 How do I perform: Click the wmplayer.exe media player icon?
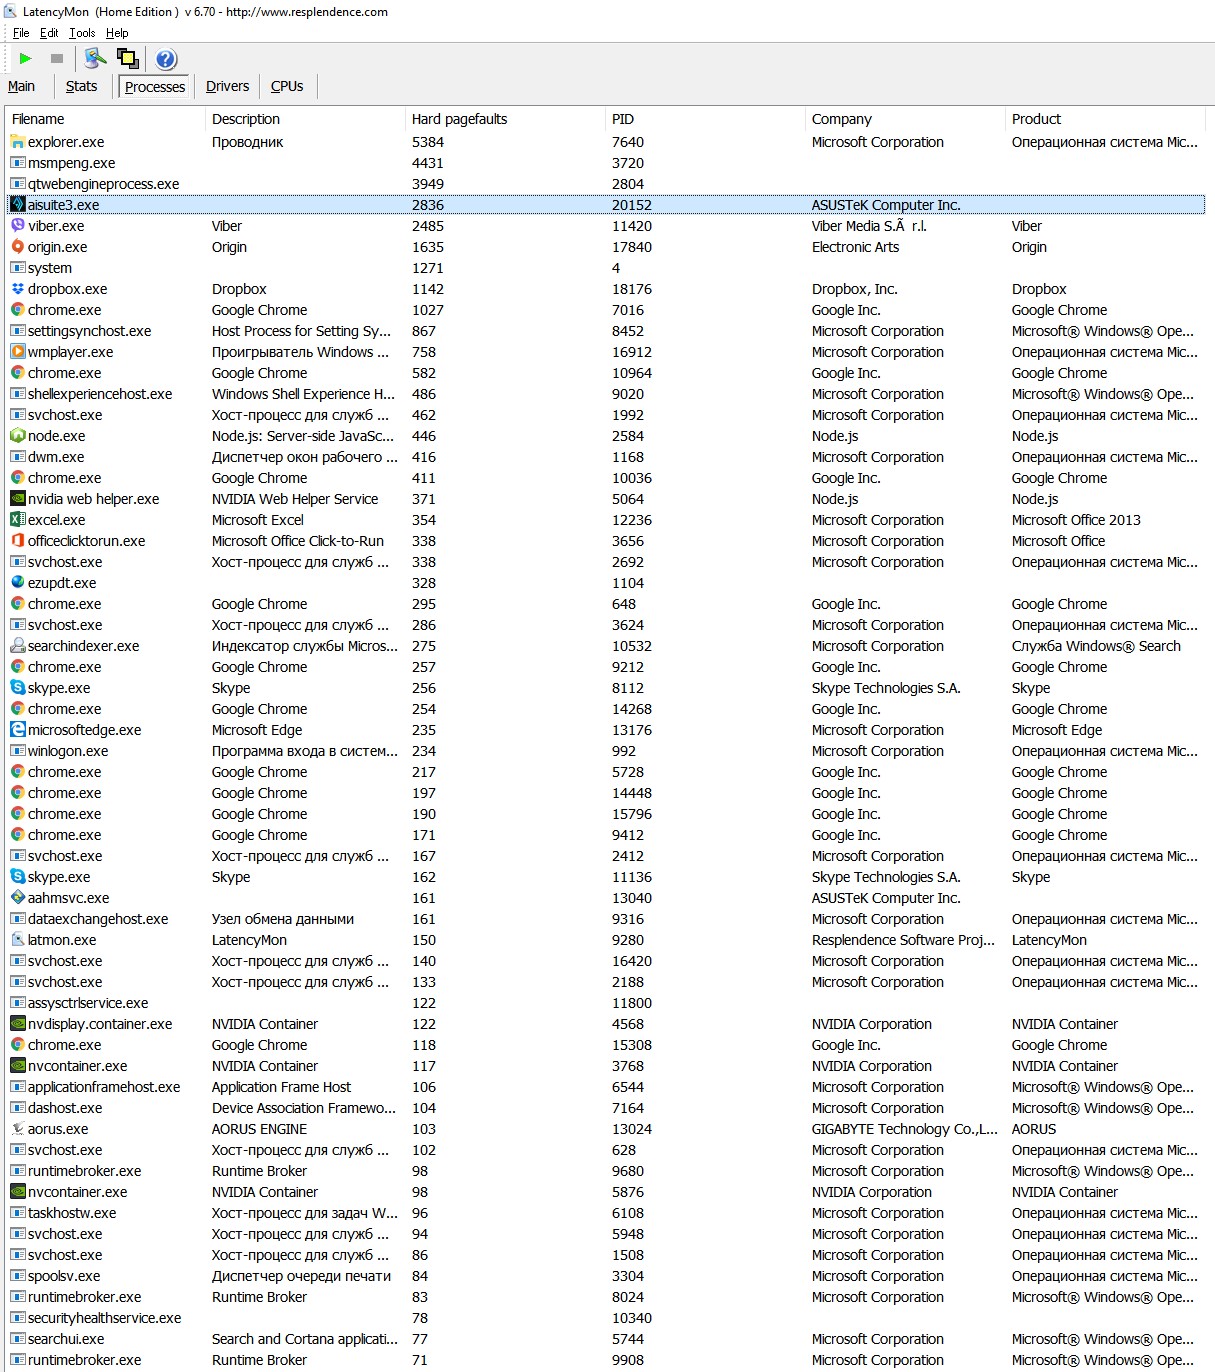click(x=18, y=352)
